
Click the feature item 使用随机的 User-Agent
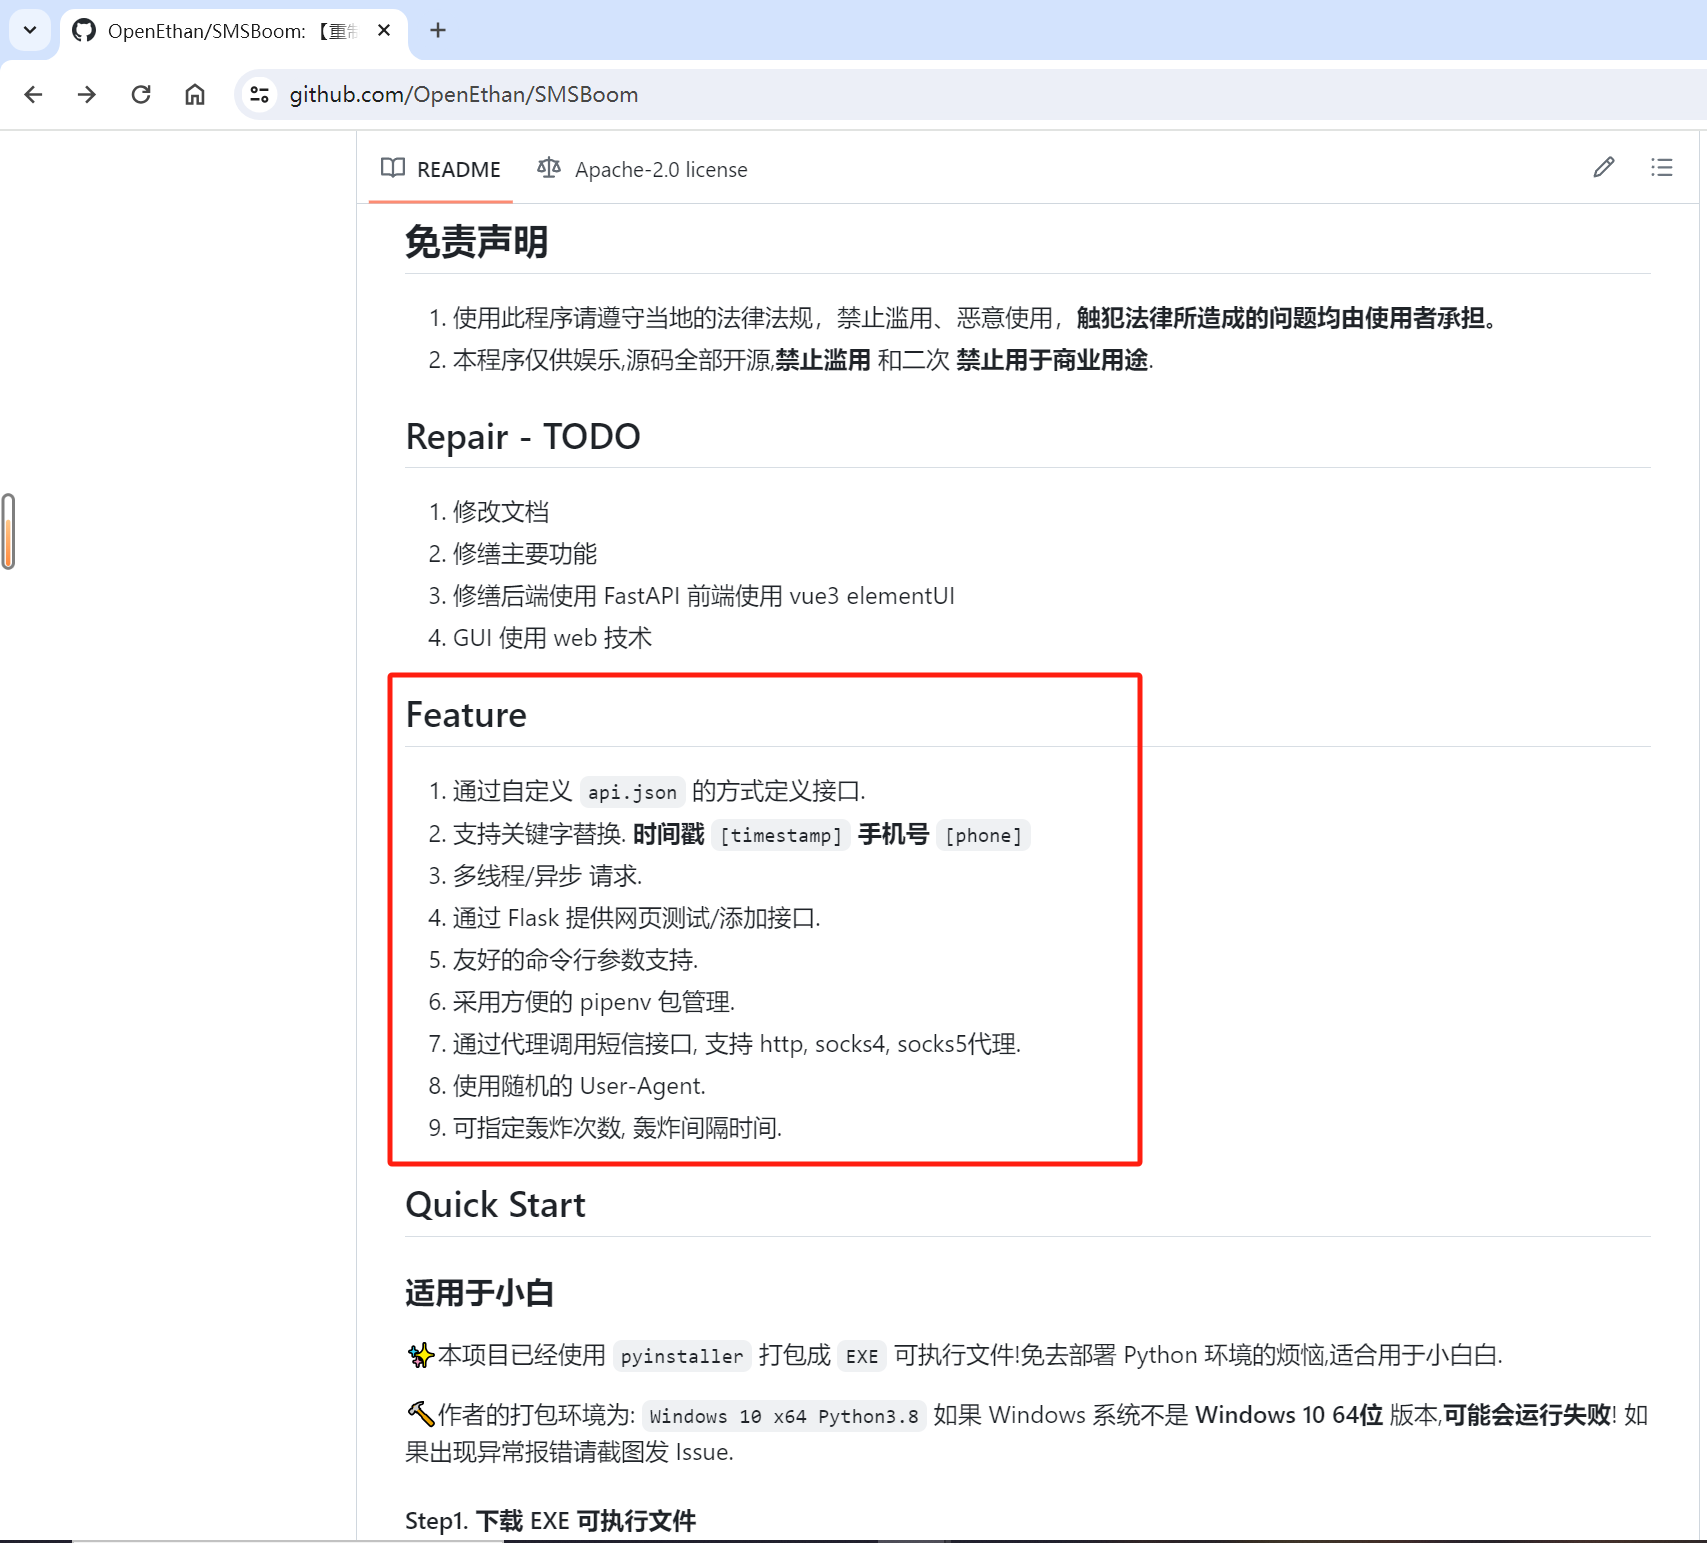(x=580, y=1086)
